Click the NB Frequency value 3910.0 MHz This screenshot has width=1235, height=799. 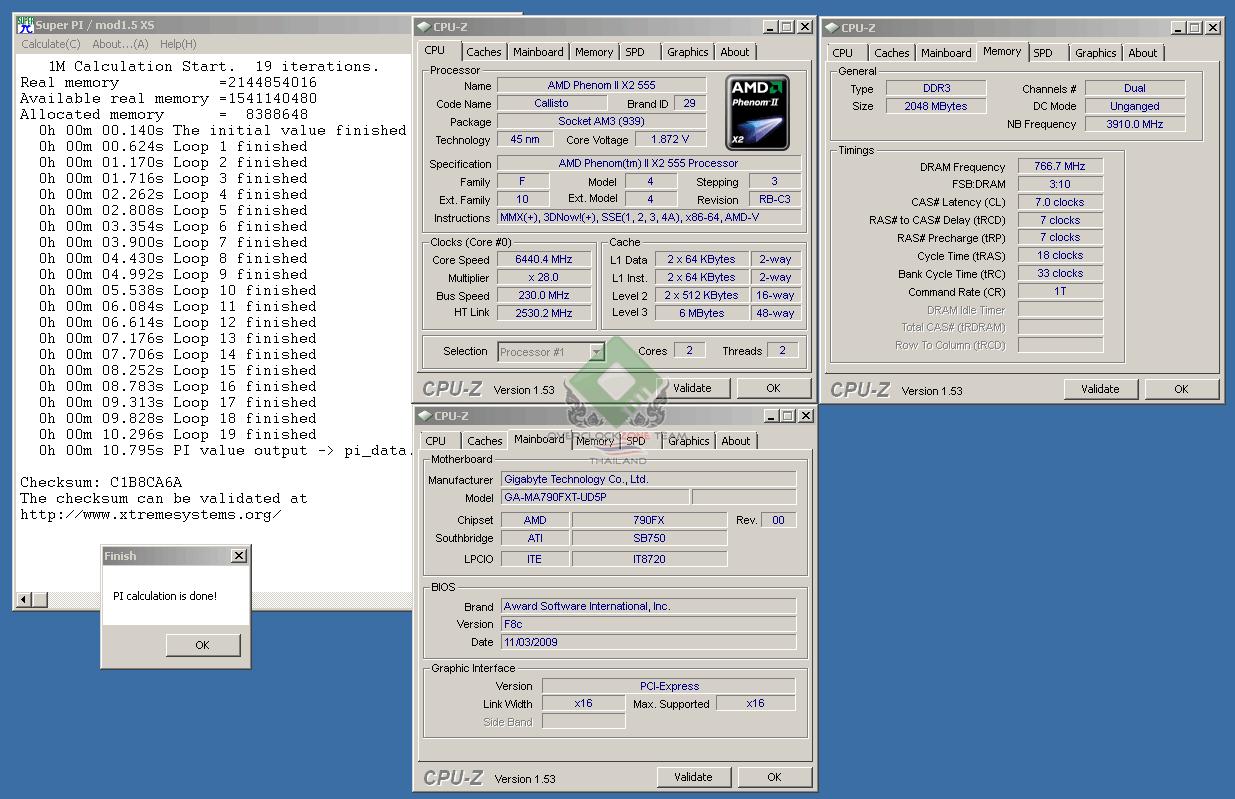coord(1135,124)
